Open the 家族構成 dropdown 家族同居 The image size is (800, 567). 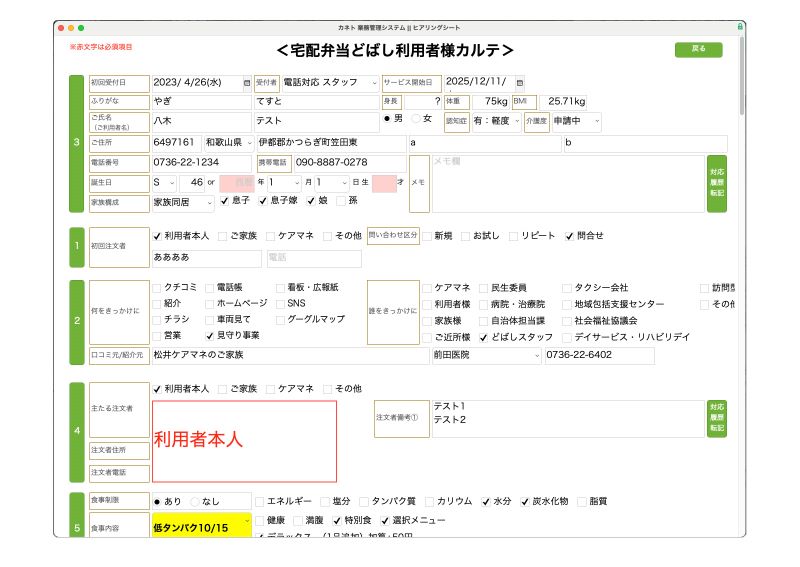(183, 203)
